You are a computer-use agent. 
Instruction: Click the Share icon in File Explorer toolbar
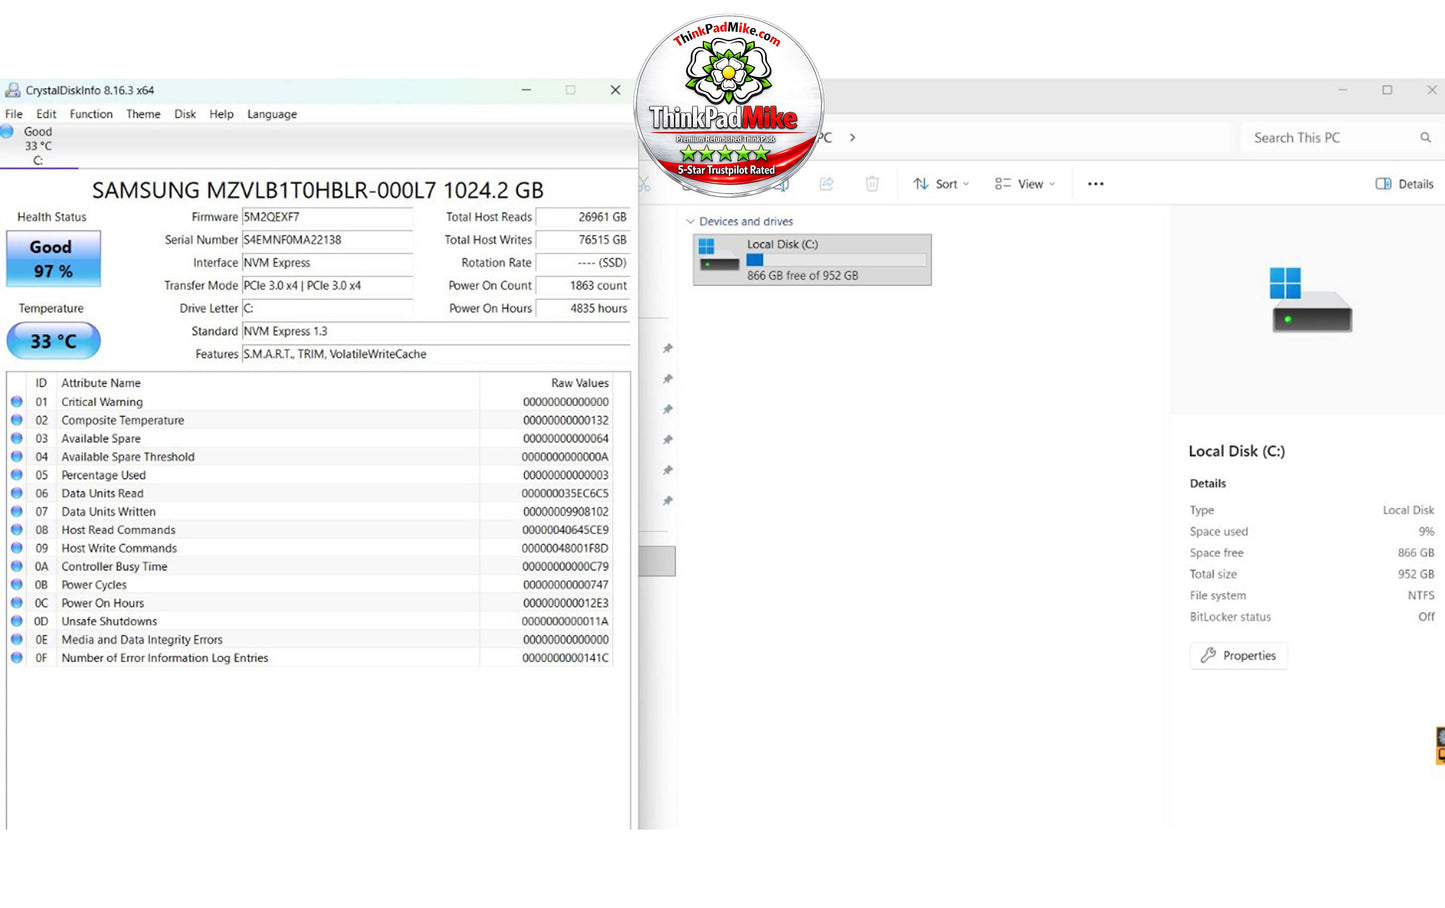tap(826, 184)
